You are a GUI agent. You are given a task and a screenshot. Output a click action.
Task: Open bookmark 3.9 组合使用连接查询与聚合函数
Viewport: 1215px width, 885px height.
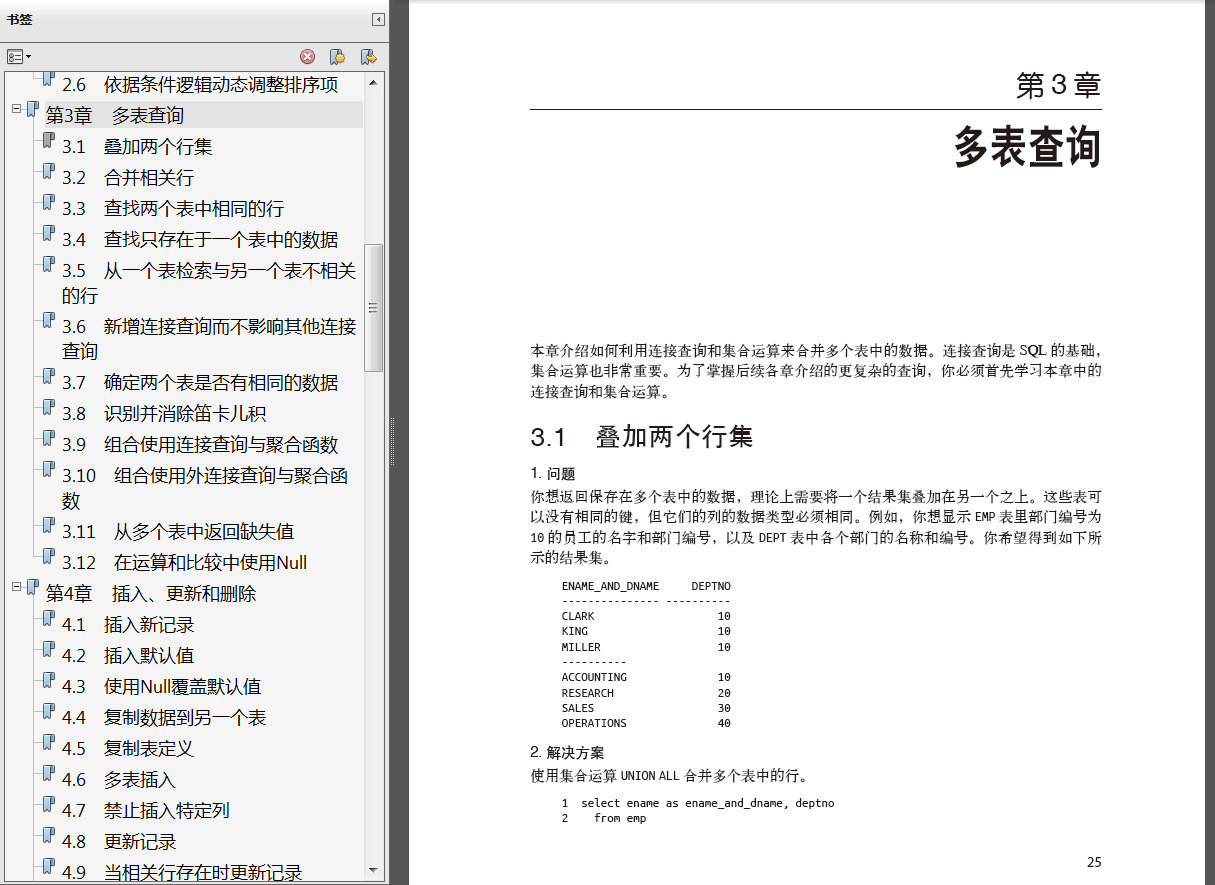click(x=200, y=445)
